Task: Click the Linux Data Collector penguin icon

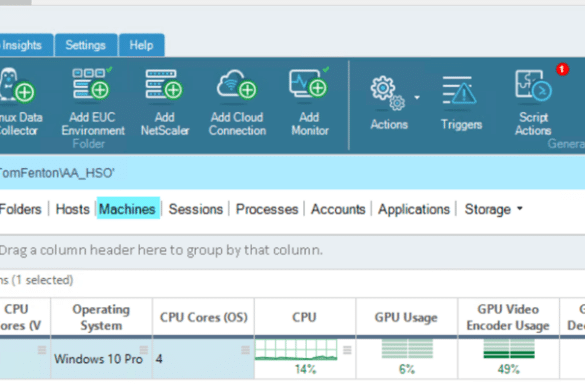Action: 16,85
